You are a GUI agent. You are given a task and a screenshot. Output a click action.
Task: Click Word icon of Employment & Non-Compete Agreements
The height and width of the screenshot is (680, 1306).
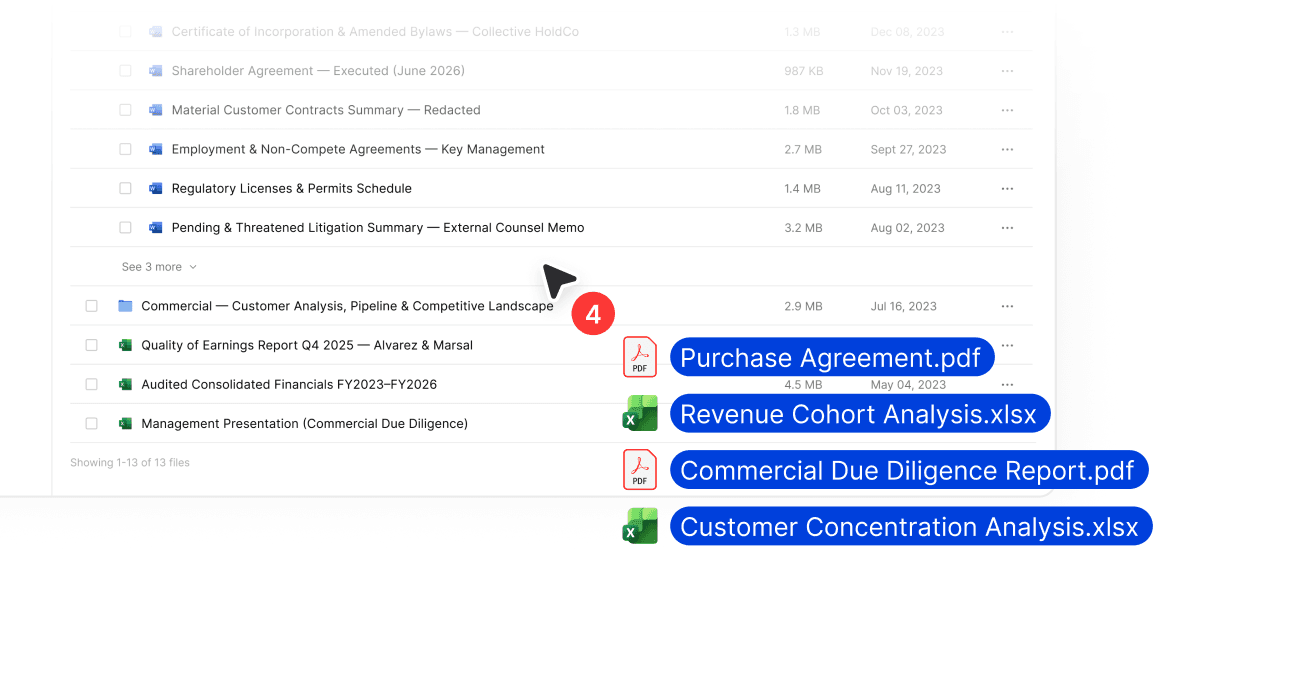(x=155, y=149)
